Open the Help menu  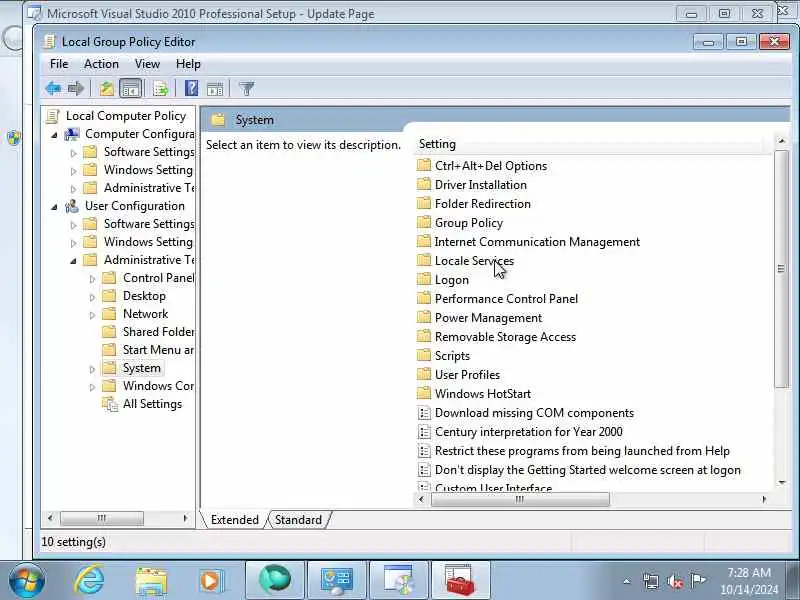(188, 64)
